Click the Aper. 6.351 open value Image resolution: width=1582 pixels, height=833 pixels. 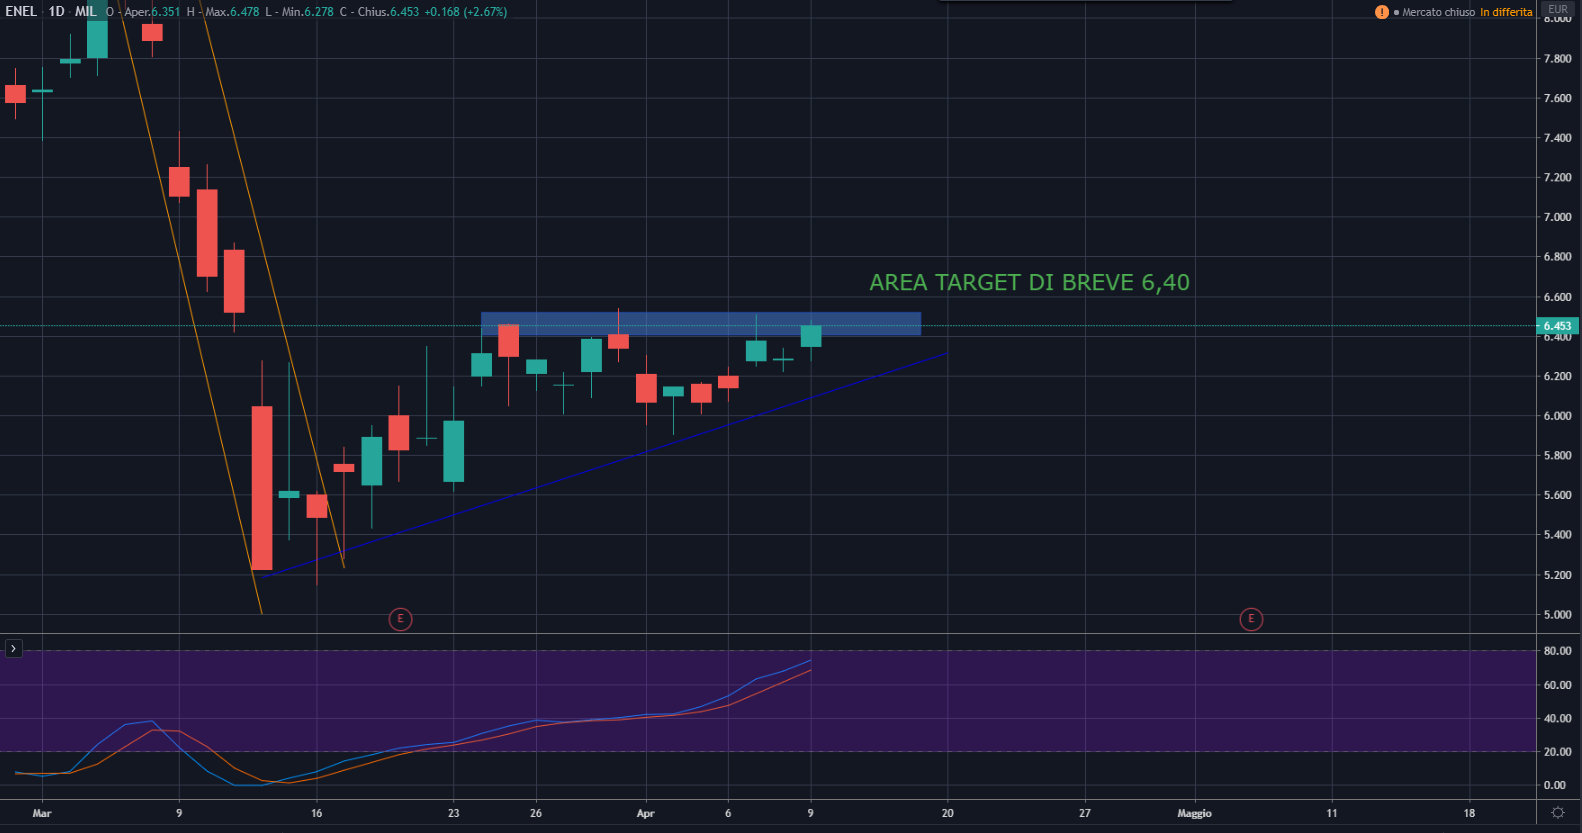pos(152,12)
